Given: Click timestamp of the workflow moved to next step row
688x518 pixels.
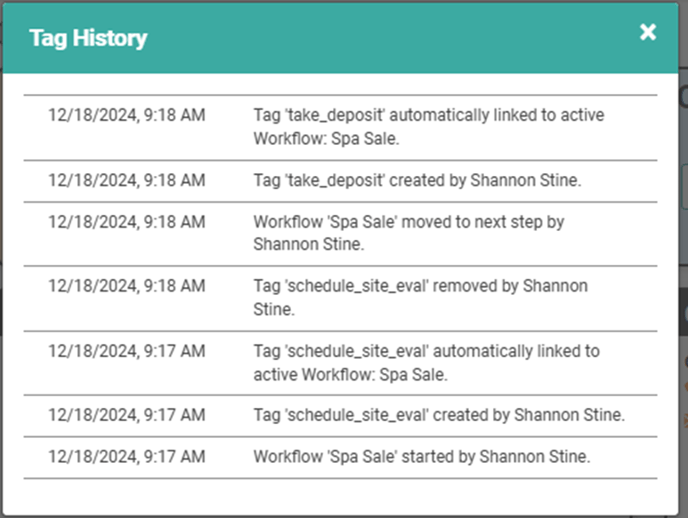Looking at the screenshot, I should point(126,222).
